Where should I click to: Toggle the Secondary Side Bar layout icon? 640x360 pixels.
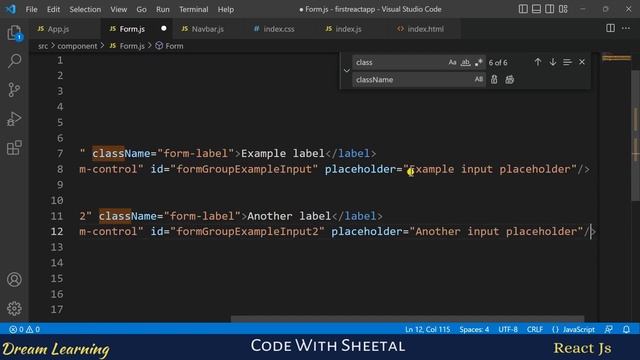(x=550, y=9)
